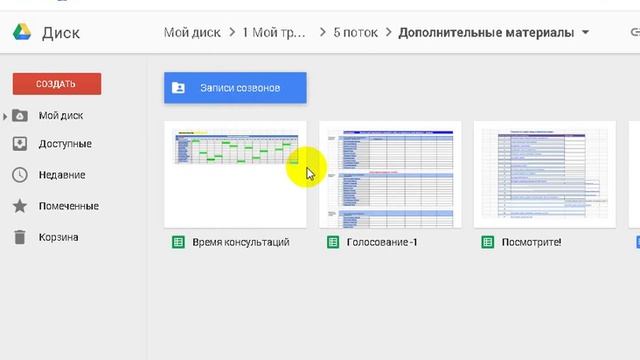Click Мой диск folder icon in sidebar
The image size is (640, 360).
point(20,116)
